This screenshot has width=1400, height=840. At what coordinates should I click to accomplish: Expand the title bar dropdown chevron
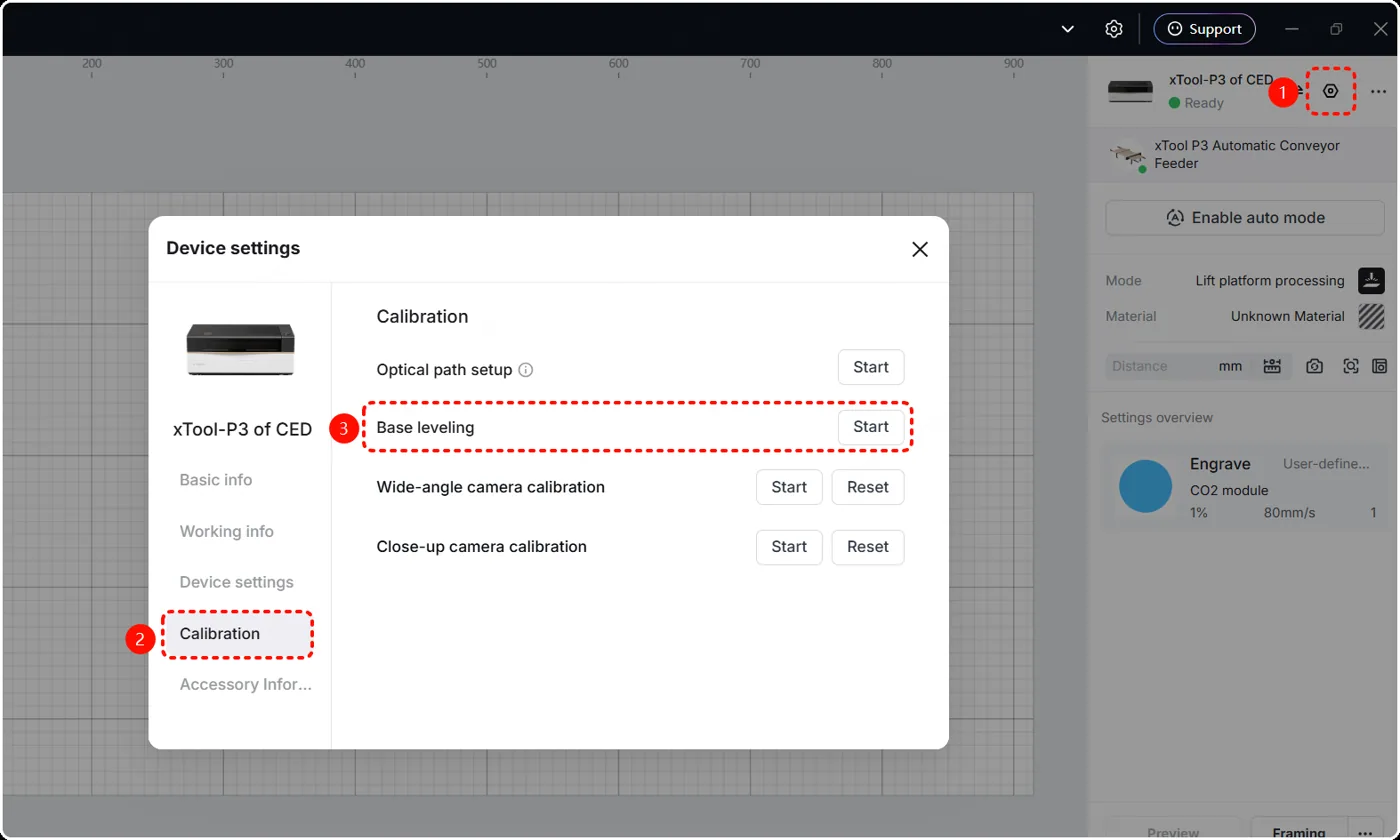tap(1068, 29)
